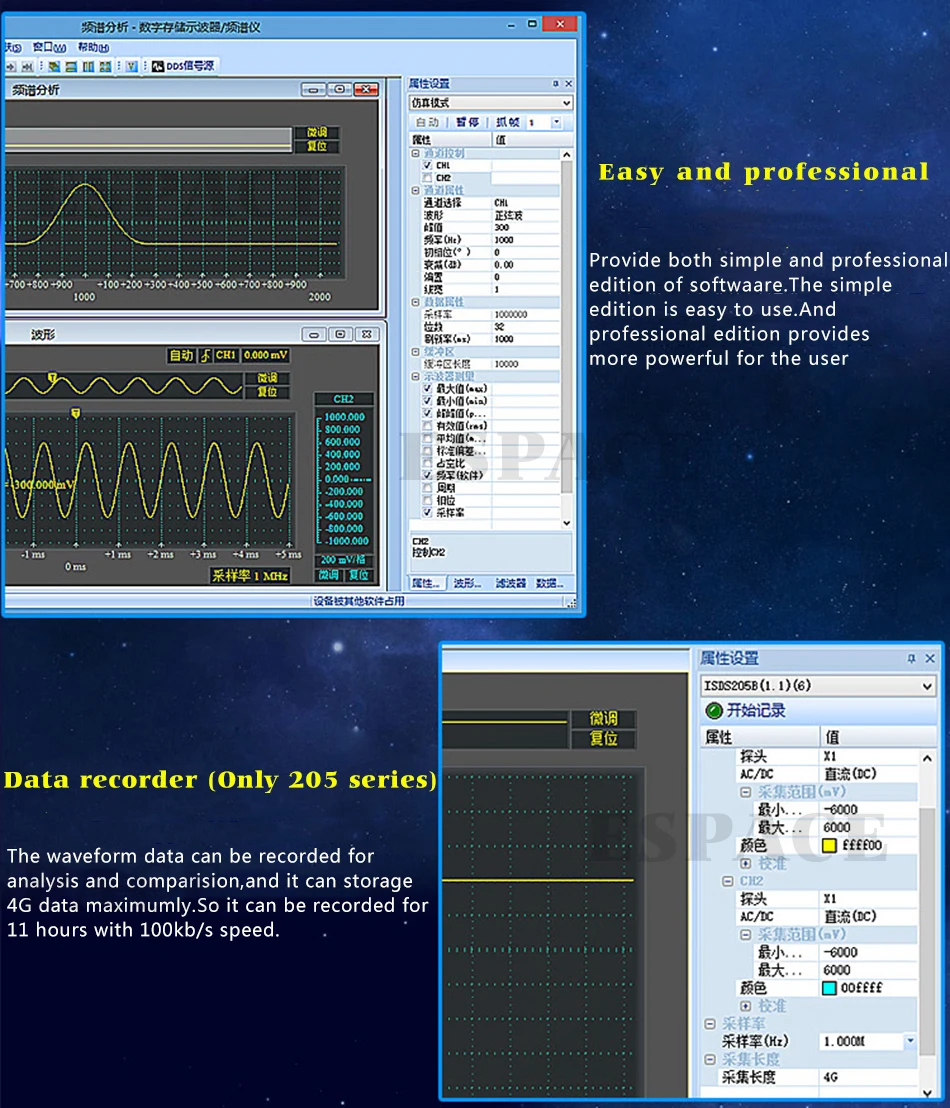Maximize the 频谱分析 sub-window

coord(340,90)
